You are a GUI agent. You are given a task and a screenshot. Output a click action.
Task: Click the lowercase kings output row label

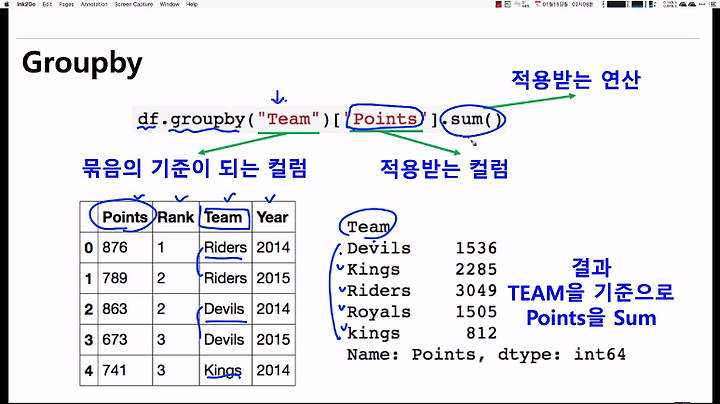373,334
